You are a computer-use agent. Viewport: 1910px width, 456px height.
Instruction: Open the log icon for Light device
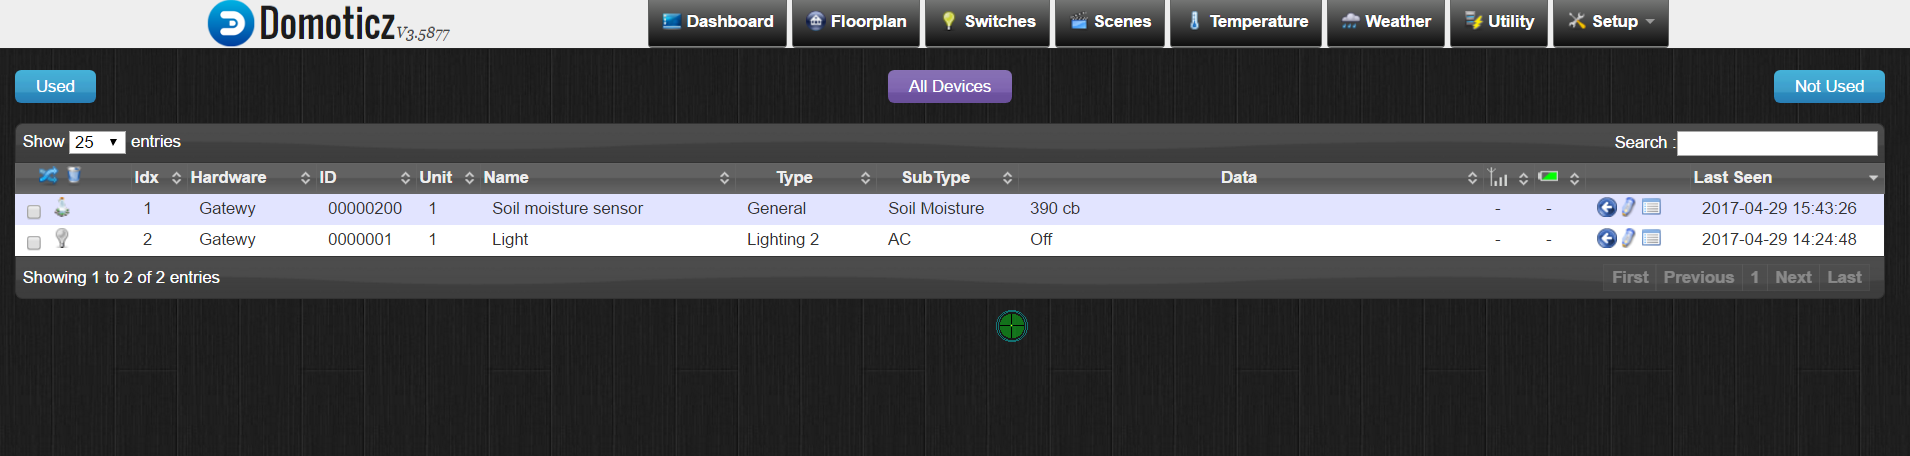coord(1651,238)
